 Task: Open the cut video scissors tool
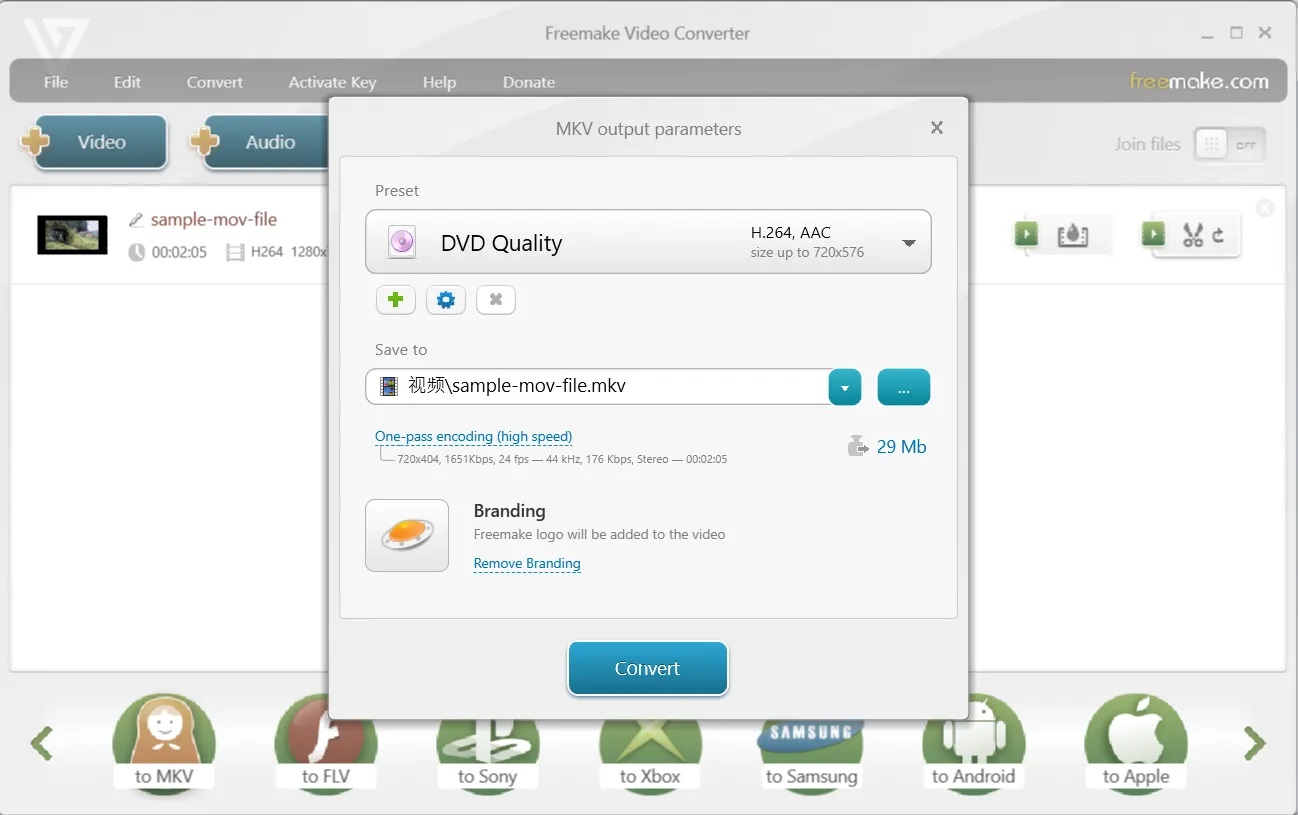pos(1192,235)
